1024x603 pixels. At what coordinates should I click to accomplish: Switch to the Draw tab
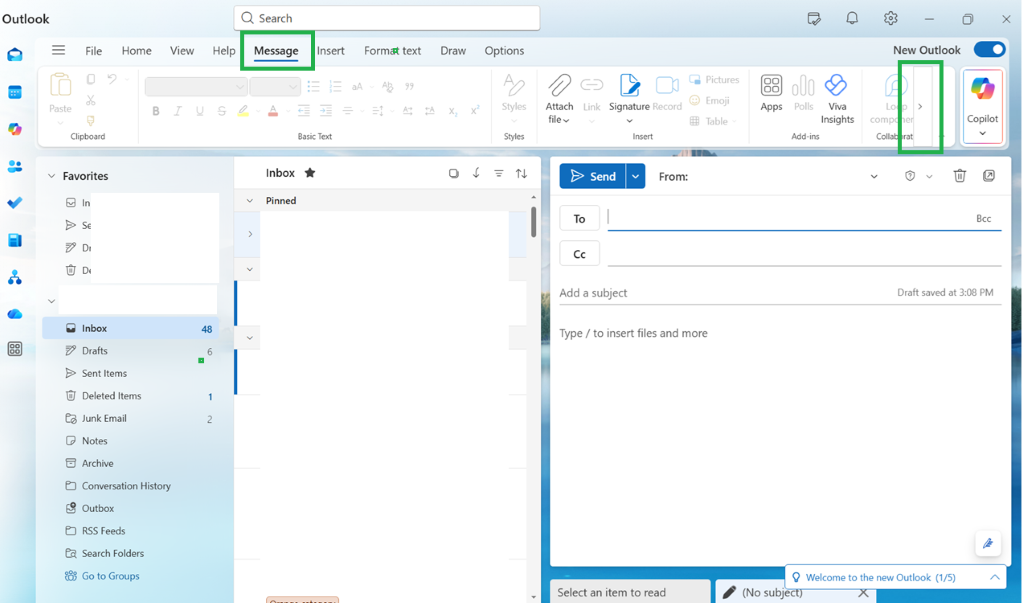point(453,50)
